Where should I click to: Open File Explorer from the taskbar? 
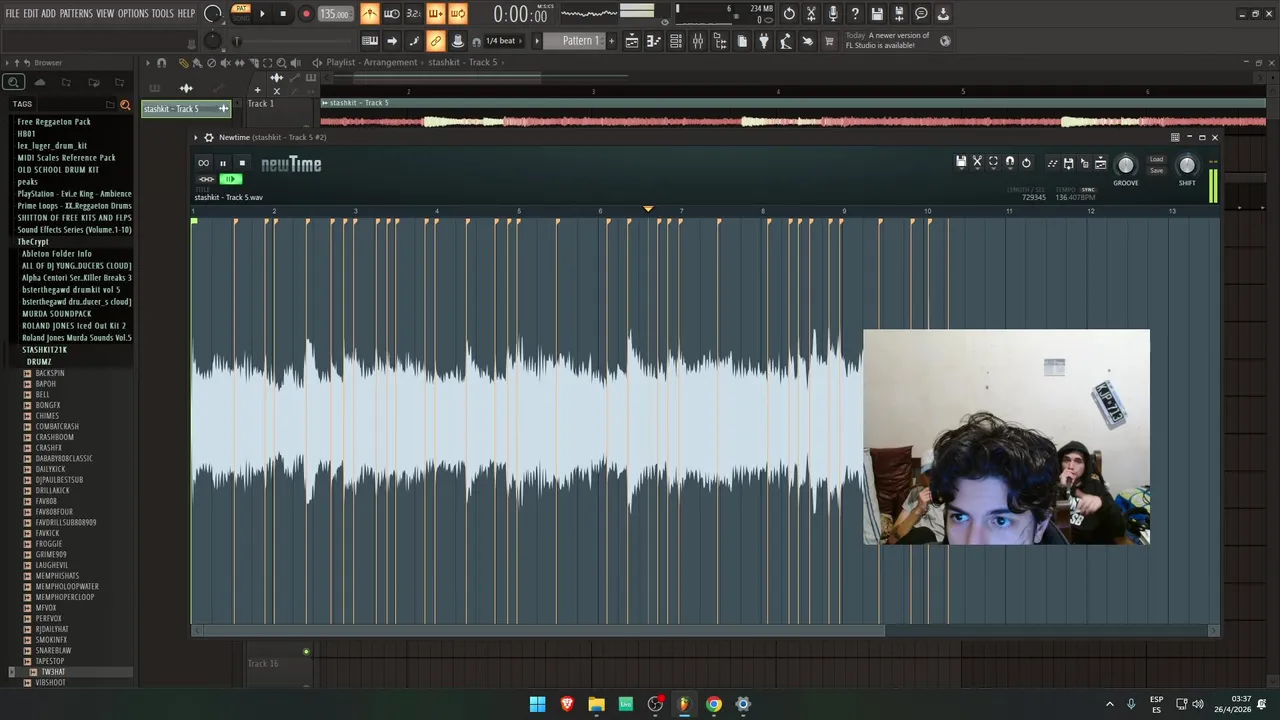(x=596, y=704)
